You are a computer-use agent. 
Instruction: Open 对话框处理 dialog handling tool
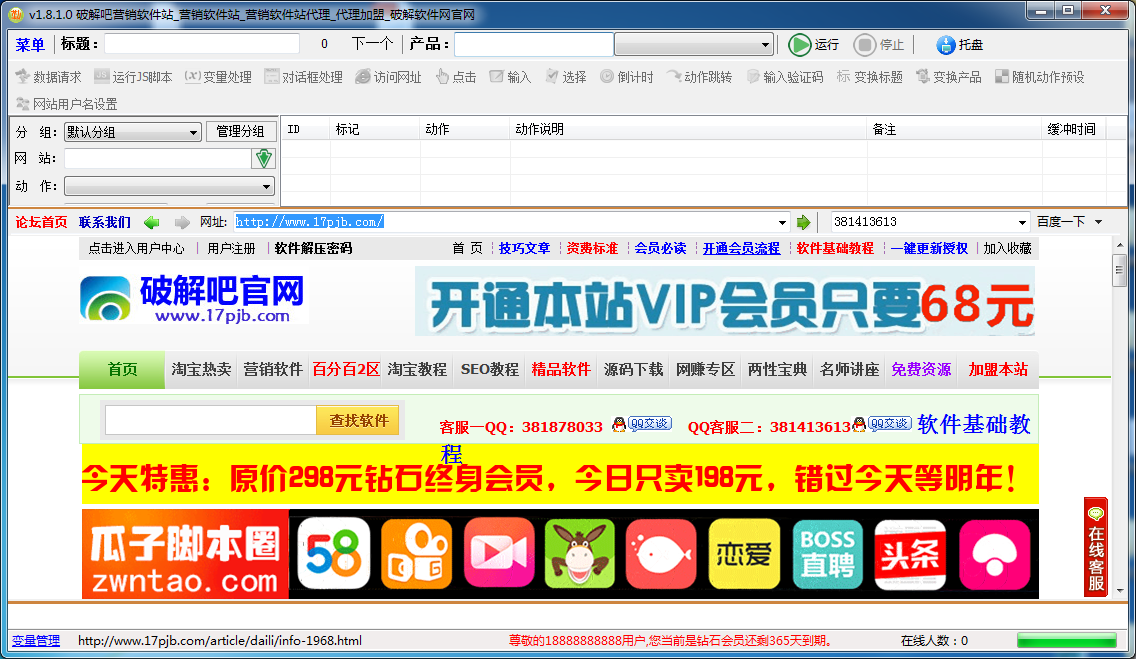click(304, 77)
